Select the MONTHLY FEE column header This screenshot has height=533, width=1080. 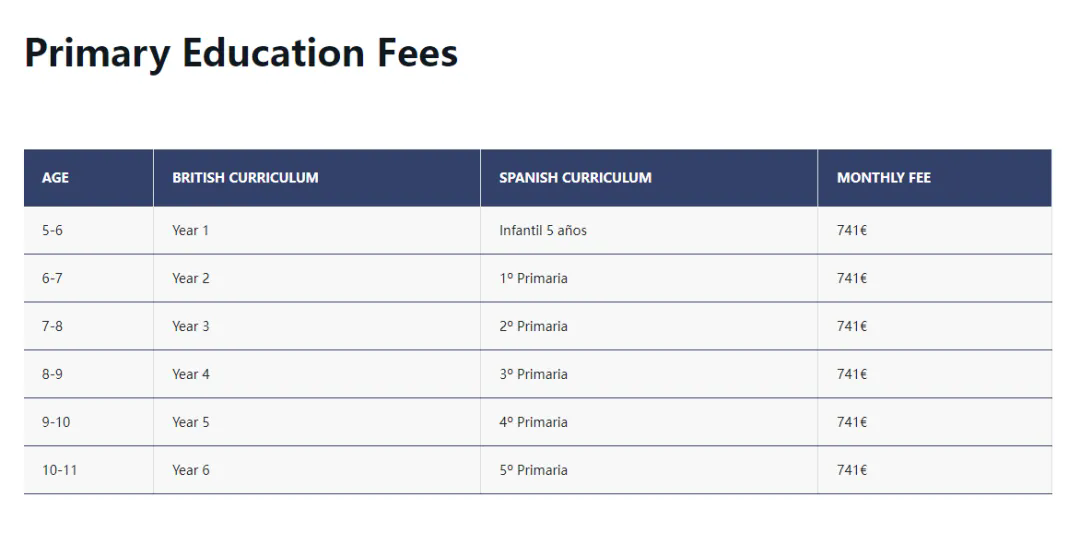(935, 178)
